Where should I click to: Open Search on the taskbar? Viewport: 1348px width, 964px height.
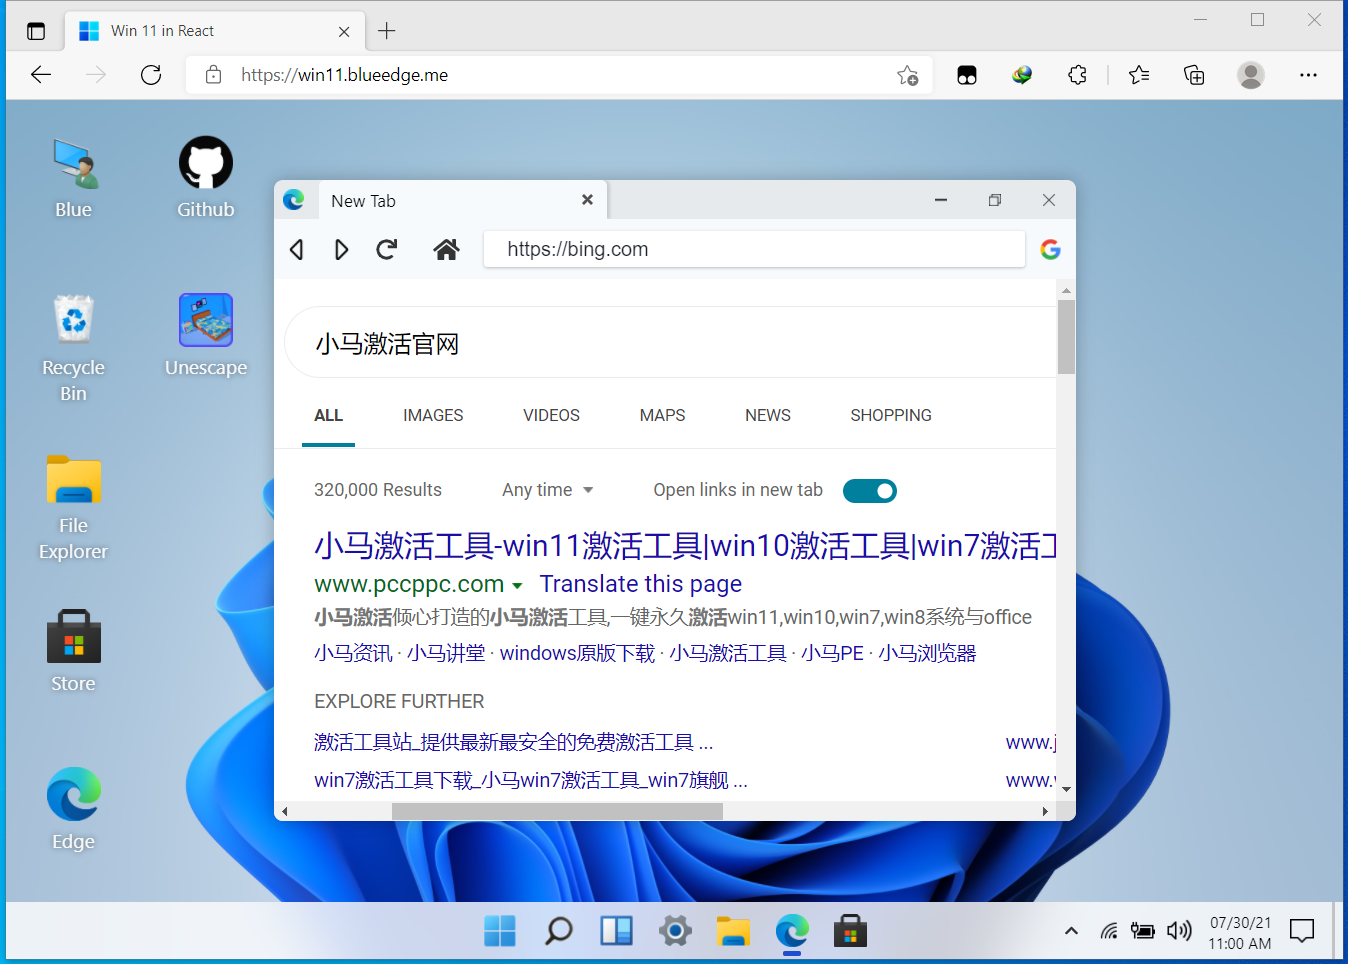click(x=558, y=931)
